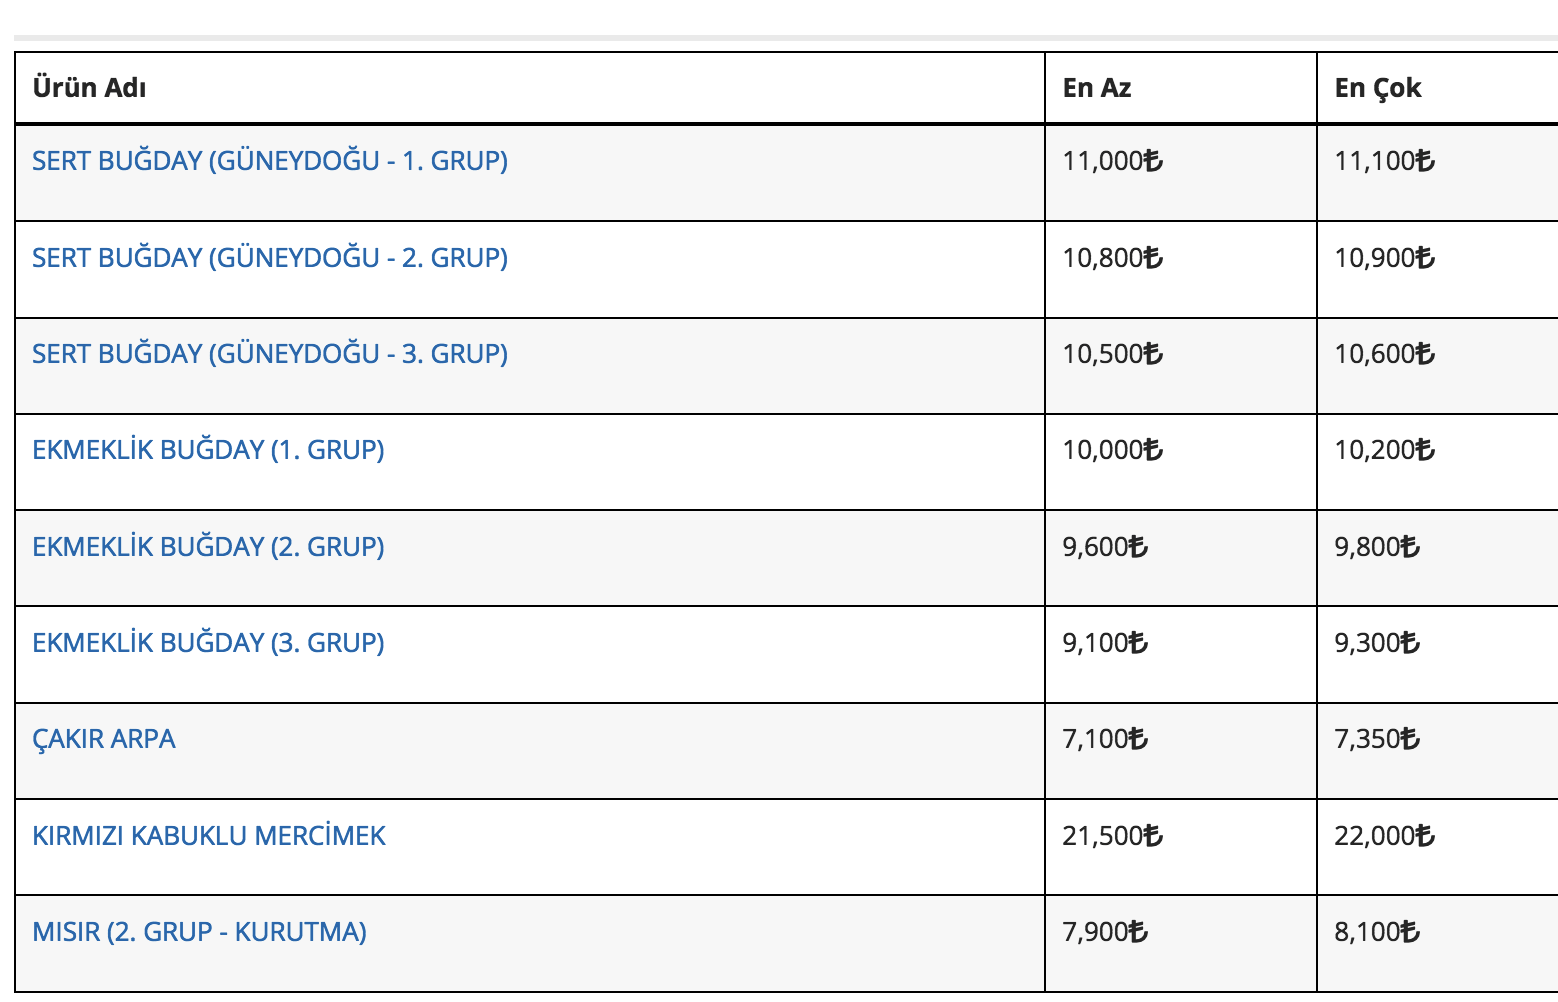Click the En Az column header
Viewport: 1558px width, 1002px height.
click(x=1097, y=88)
